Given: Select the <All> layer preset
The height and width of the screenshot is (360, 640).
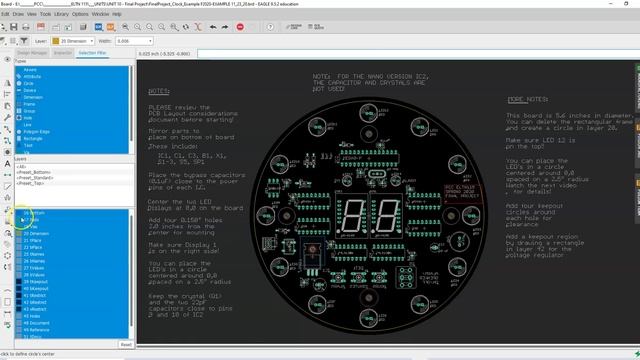Looking at the screenshot, I should coord(22,167).
